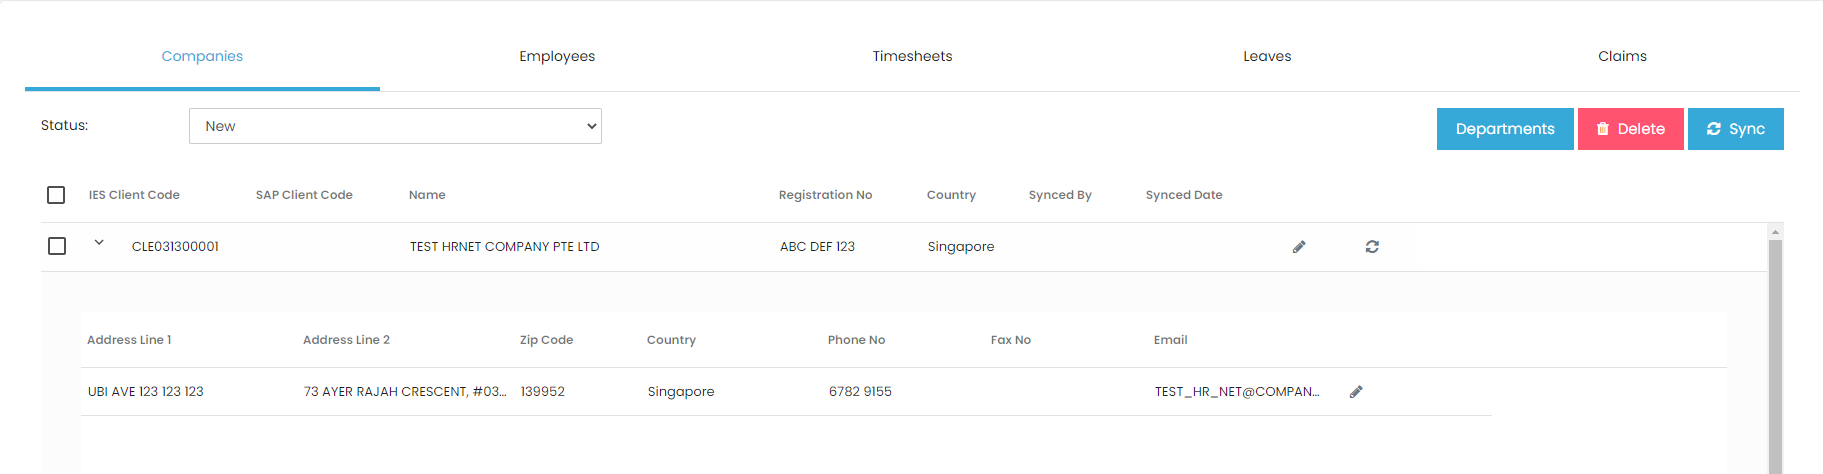
Task: Click the trash icon on the Delete button
Action: click(1603, 129)
